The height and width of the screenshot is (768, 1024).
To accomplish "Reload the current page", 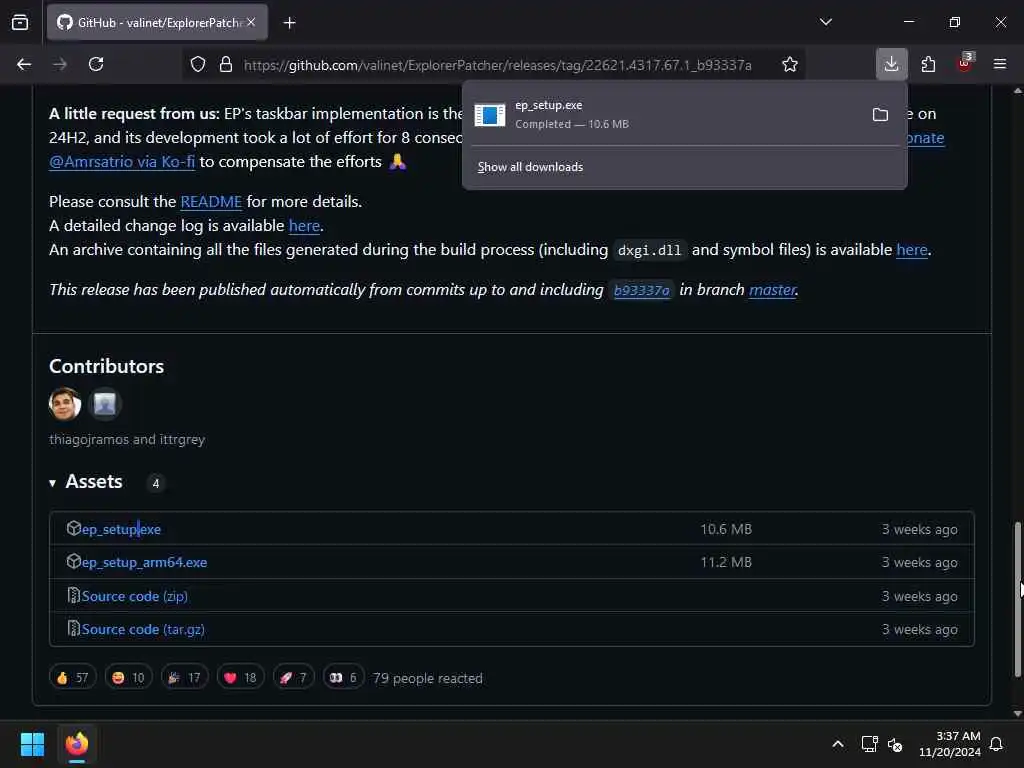I will (x=96, y=64).
